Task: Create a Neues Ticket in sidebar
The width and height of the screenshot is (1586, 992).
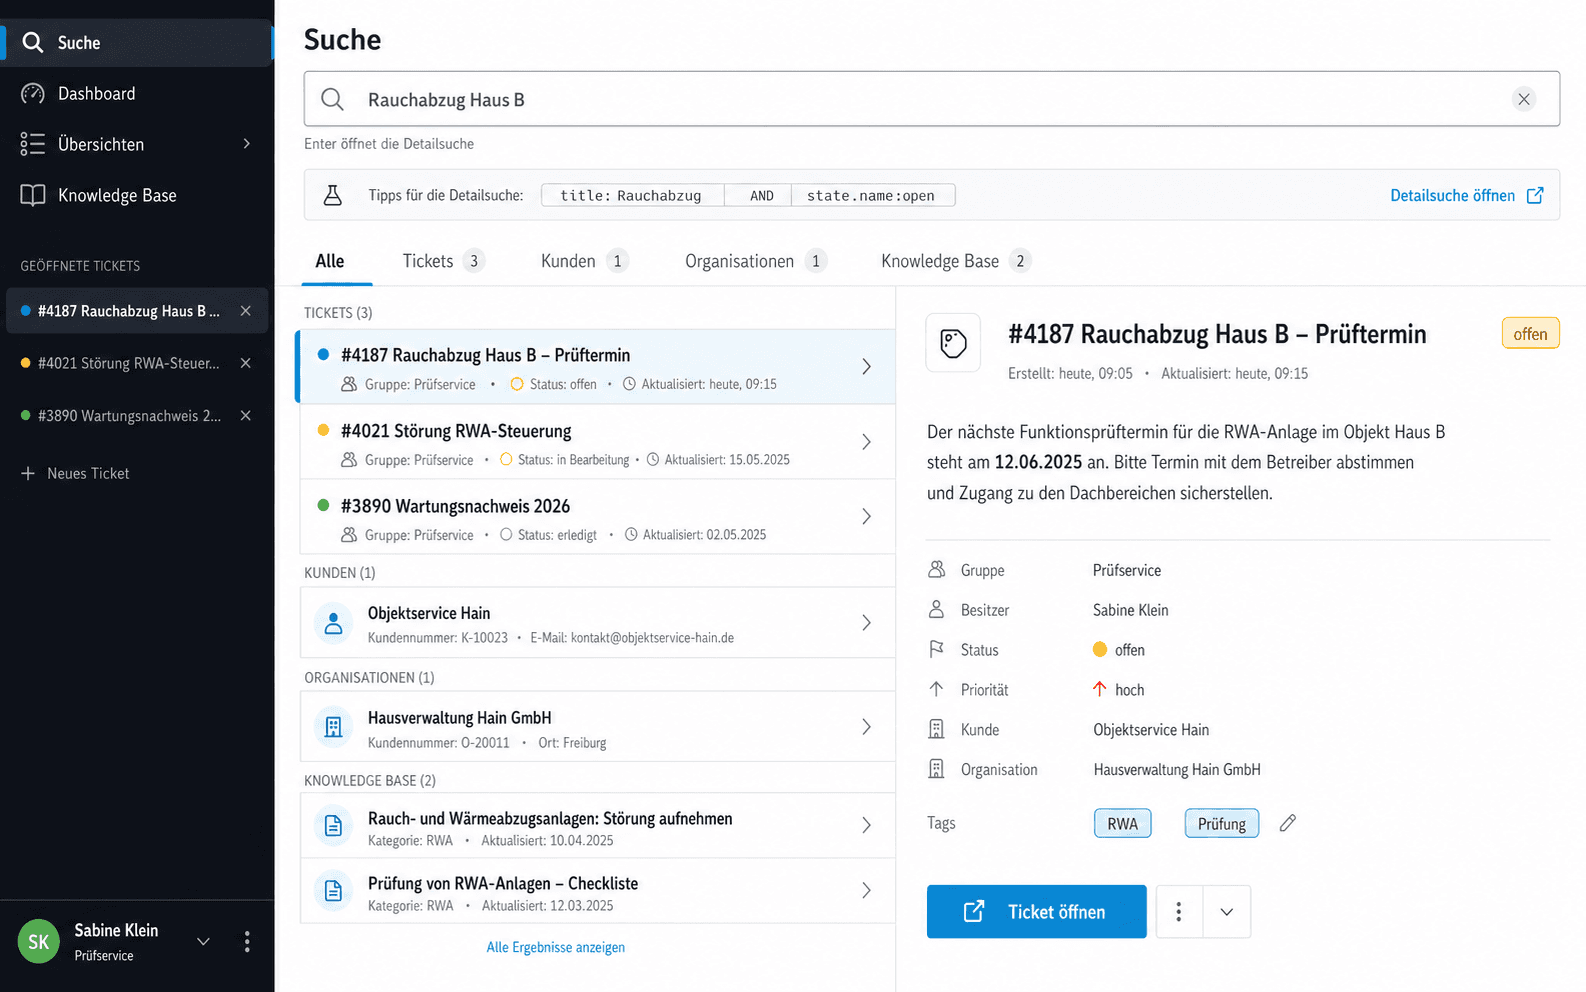Action: 76,473
